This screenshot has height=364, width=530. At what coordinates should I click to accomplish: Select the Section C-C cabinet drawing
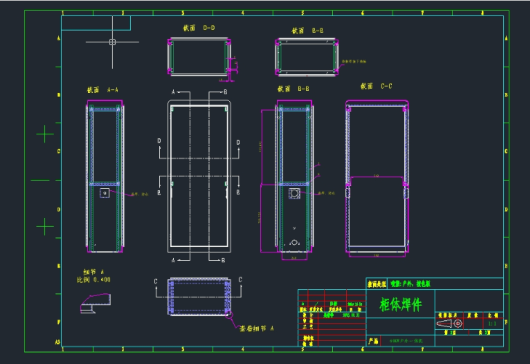[377, 176]
